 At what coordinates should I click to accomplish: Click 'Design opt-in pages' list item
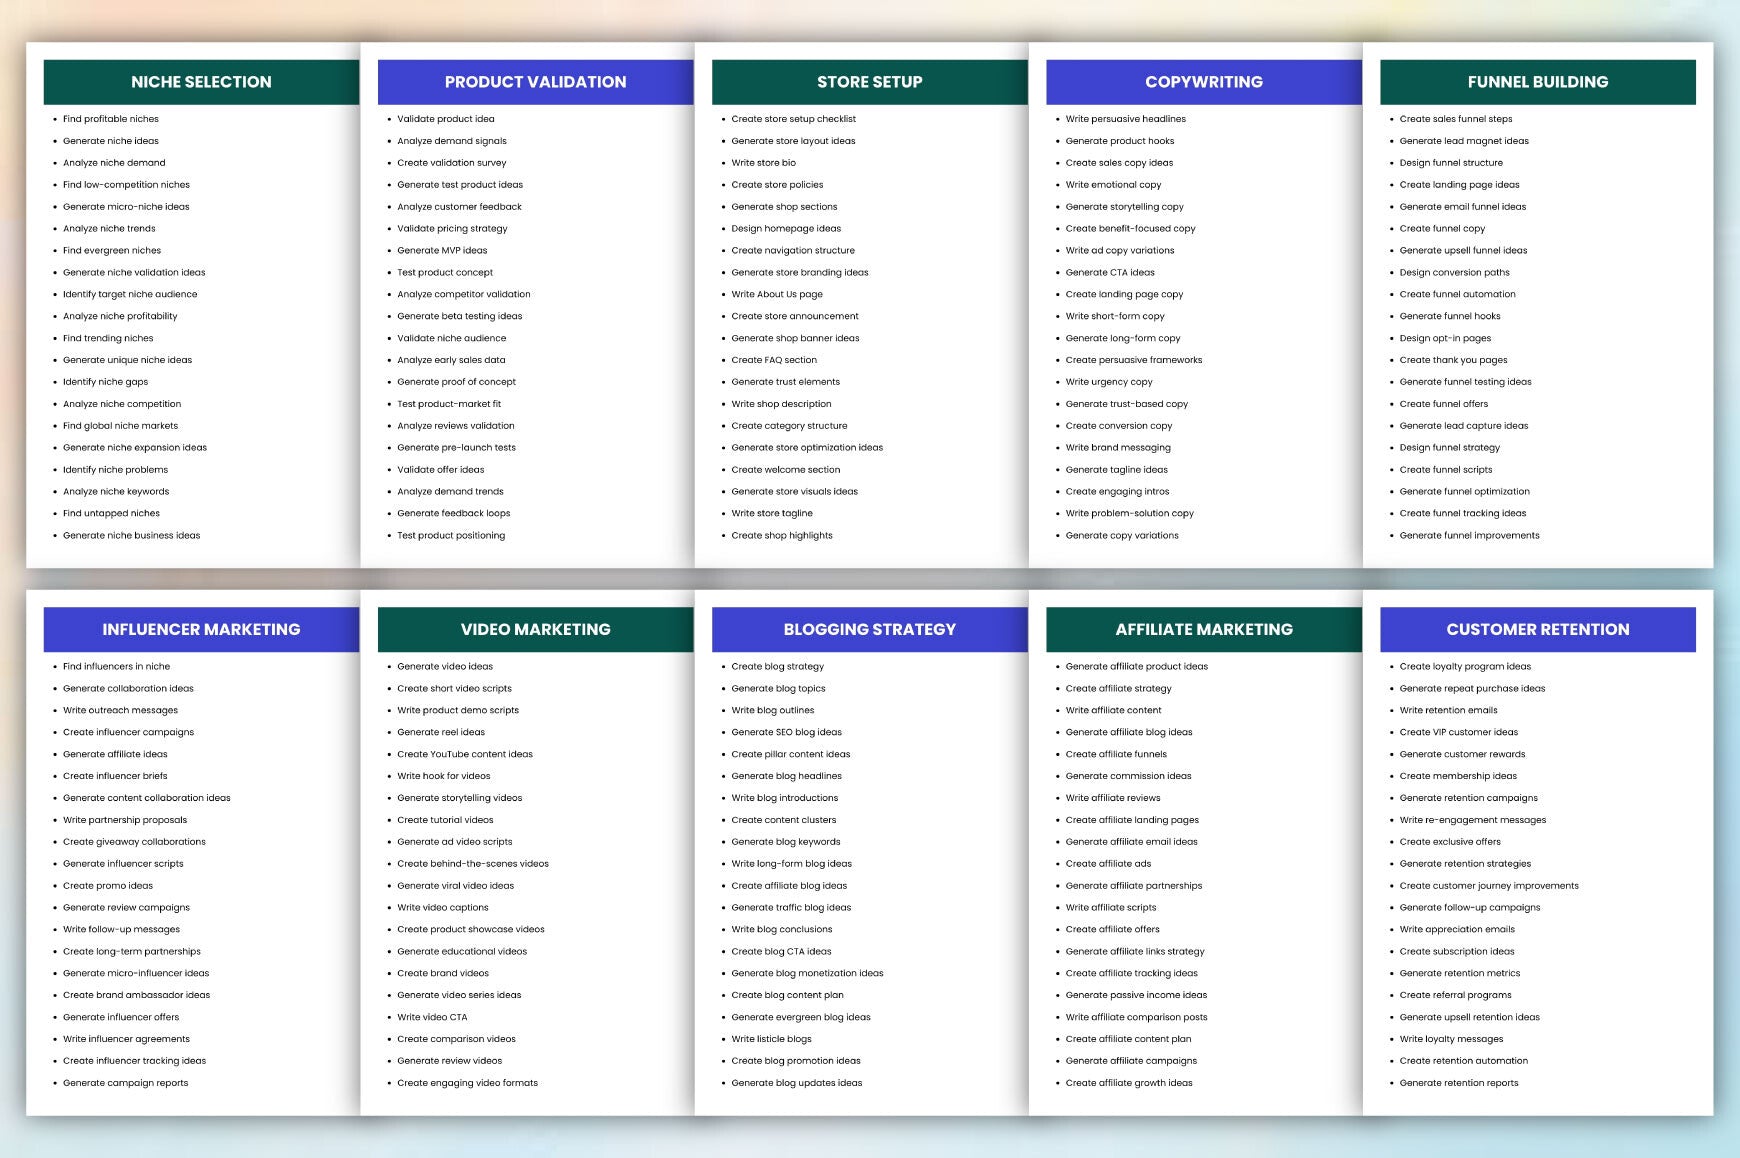[x=1445, y=338]
